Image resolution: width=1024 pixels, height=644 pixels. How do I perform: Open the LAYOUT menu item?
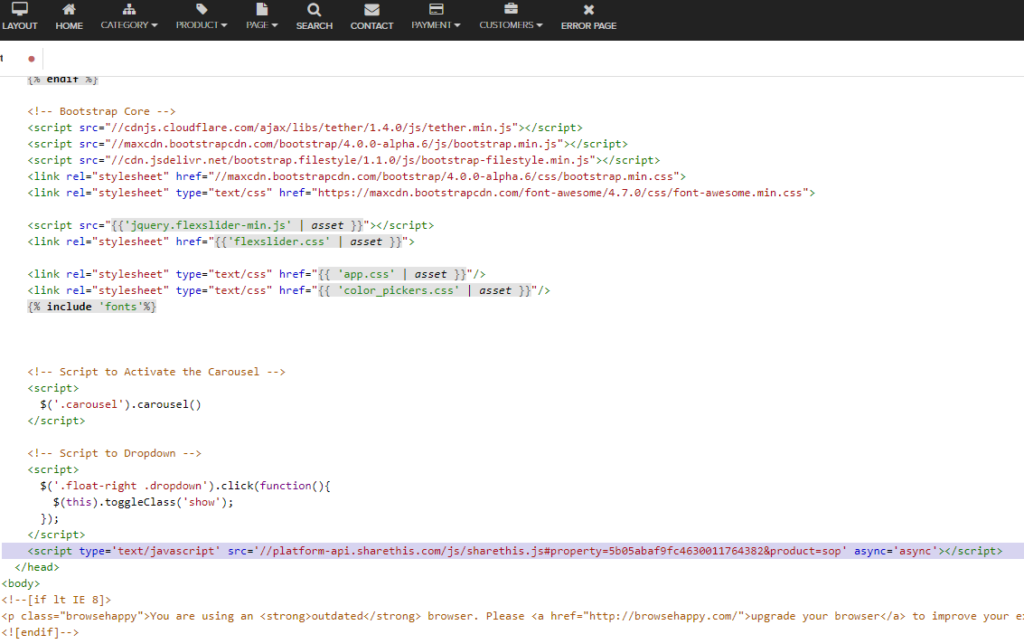20,25
